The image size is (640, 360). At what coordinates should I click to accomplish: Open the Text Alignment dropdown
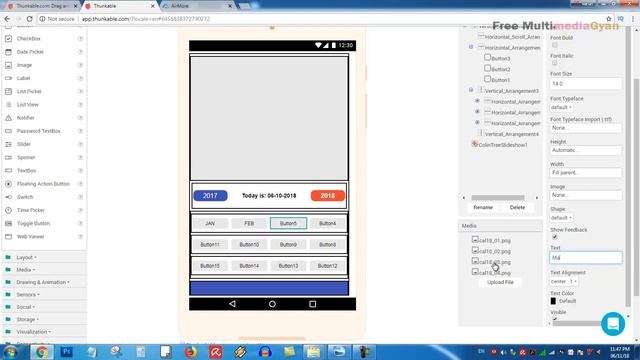(564, 282)
